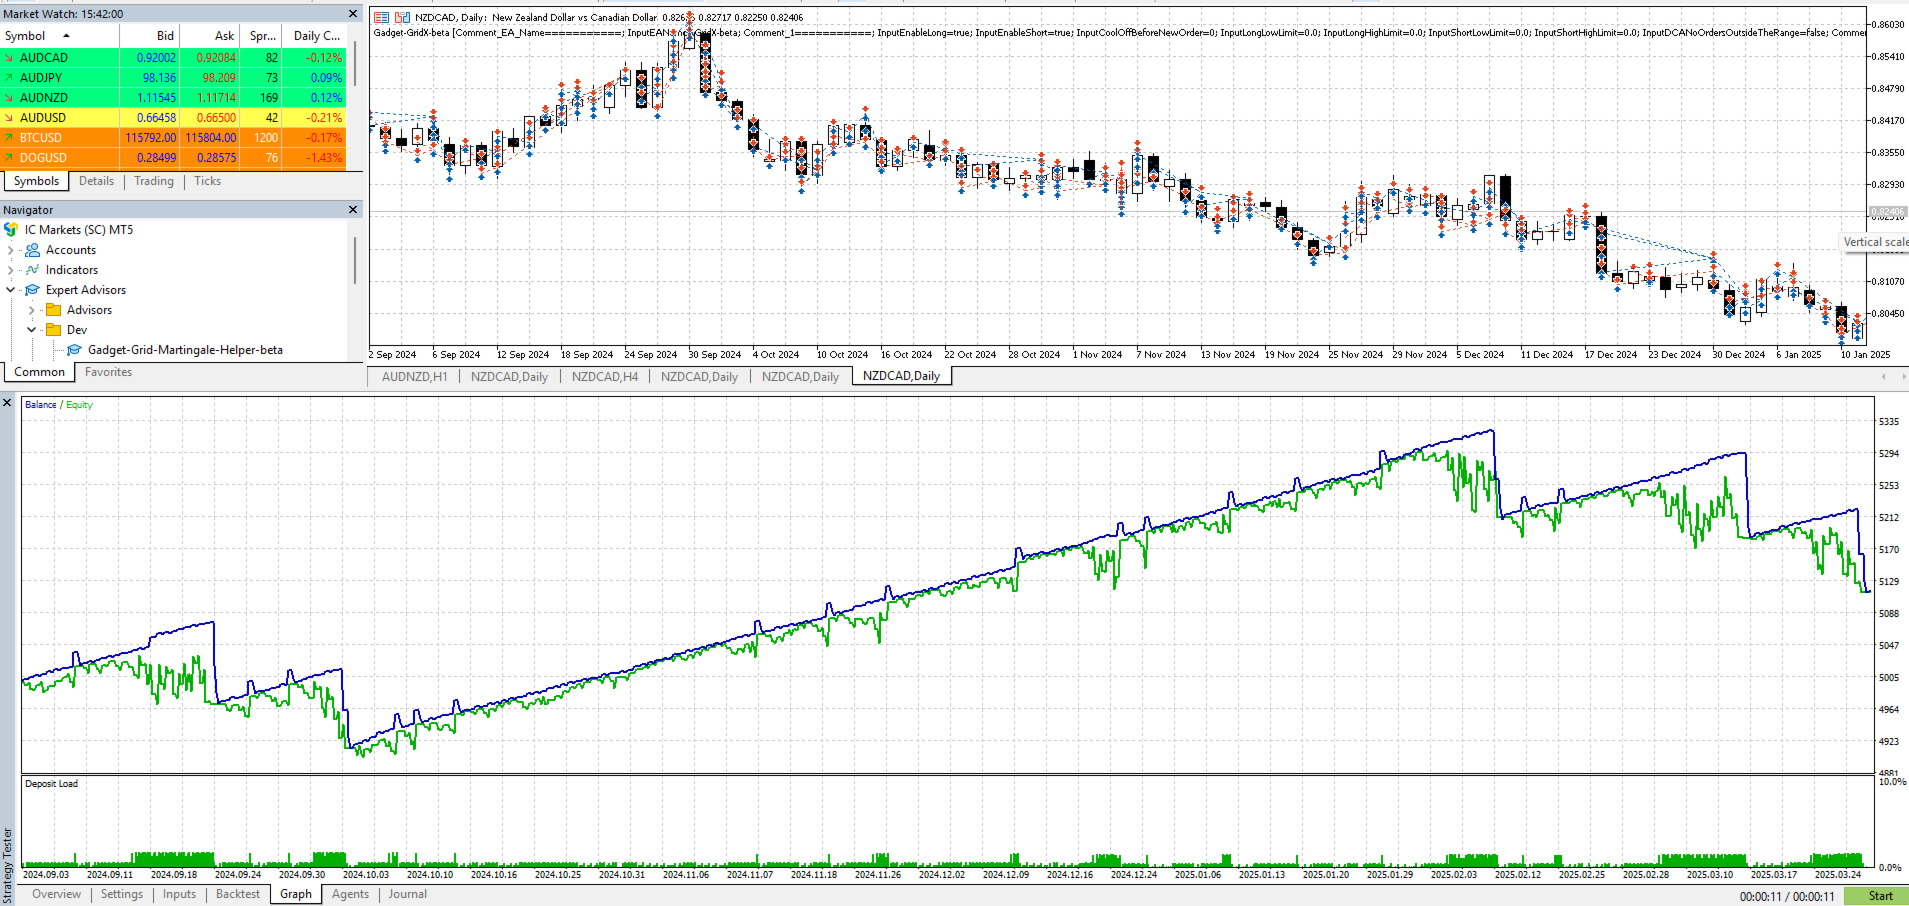
Task: Sort Market Watch by Spread column
Action: (262, 36)
